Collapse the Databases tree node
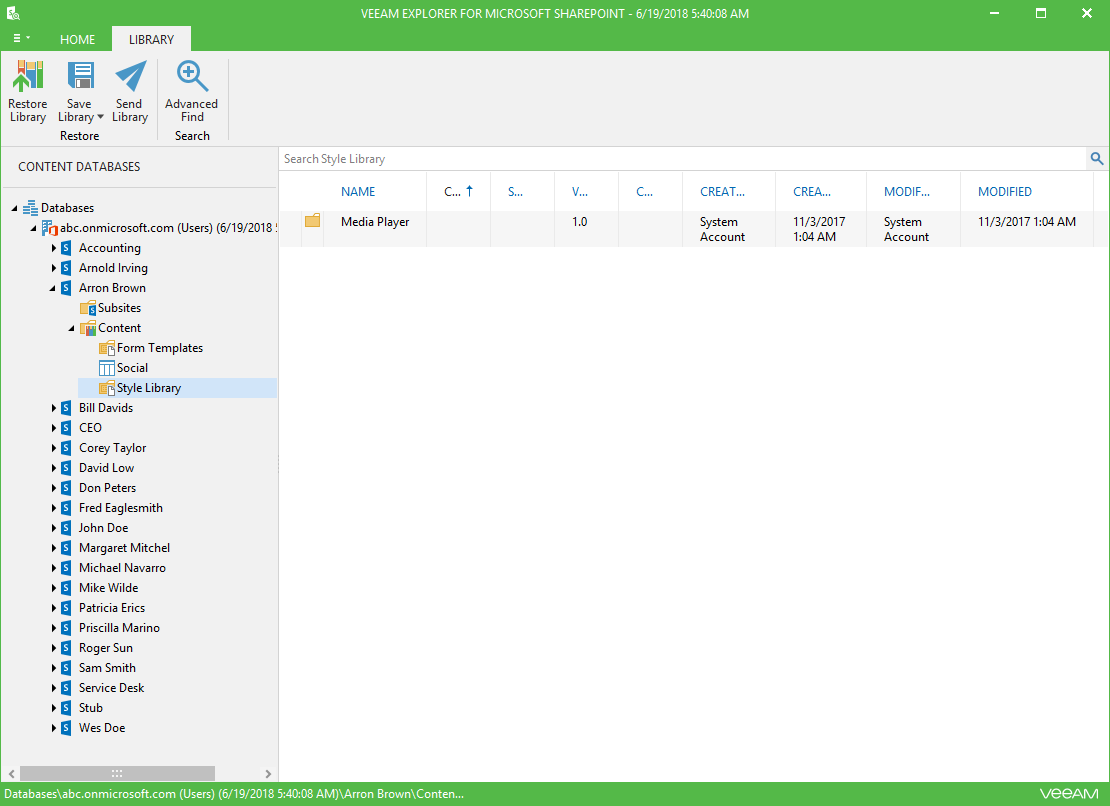 click(x=14, y=208)
